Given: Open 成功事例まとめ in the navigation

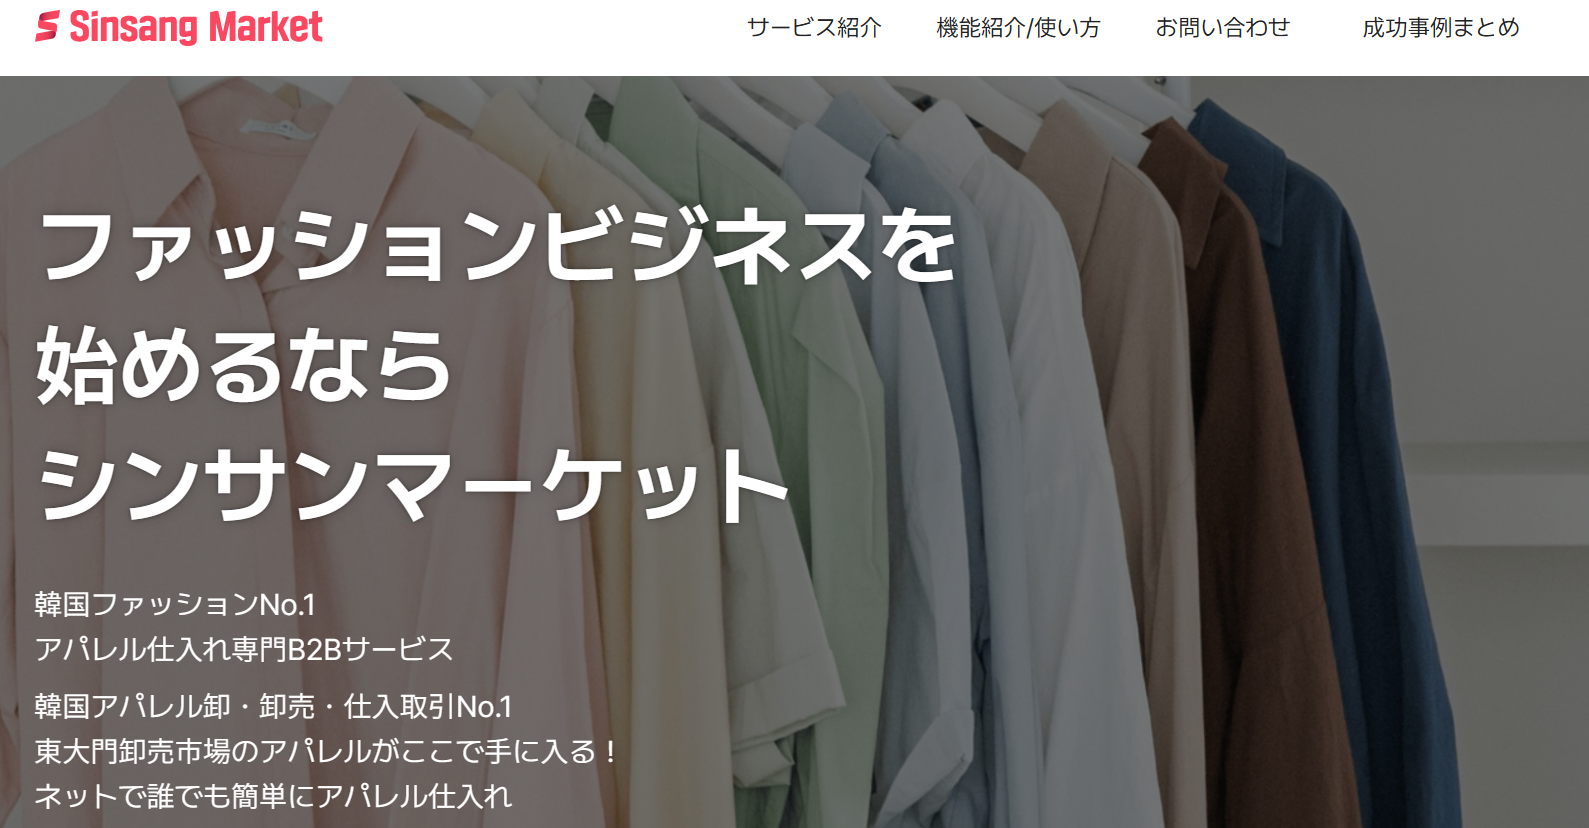Looking at the screenshot, I should pos(1441,28).
